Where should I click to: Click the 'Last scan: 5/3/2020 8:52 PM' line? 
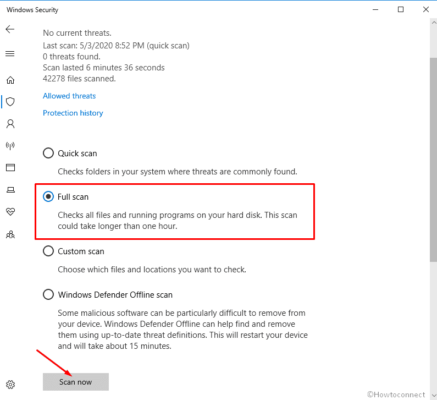pyautogui.click(x=116, y=45)
